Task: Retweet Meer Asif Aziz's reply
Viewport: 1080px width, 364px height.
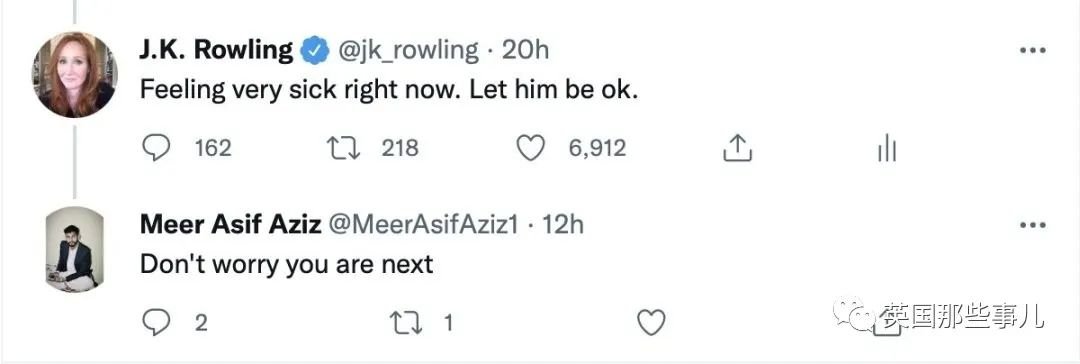Action: [406, 323]
